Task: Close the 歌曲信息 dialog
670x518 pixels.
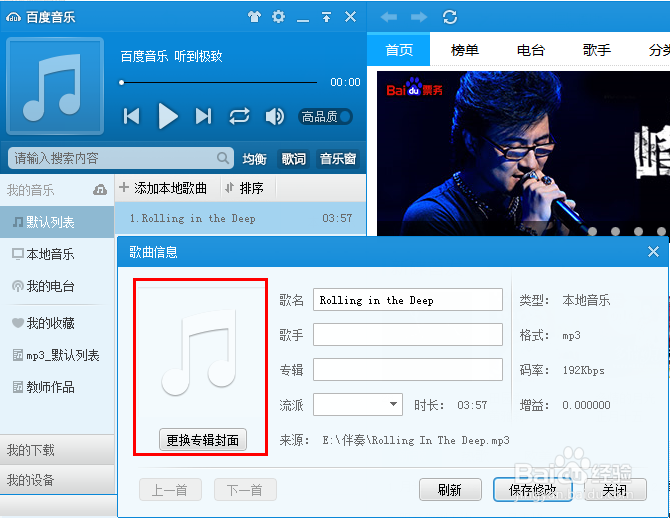Action: click(x=653, y=252)
